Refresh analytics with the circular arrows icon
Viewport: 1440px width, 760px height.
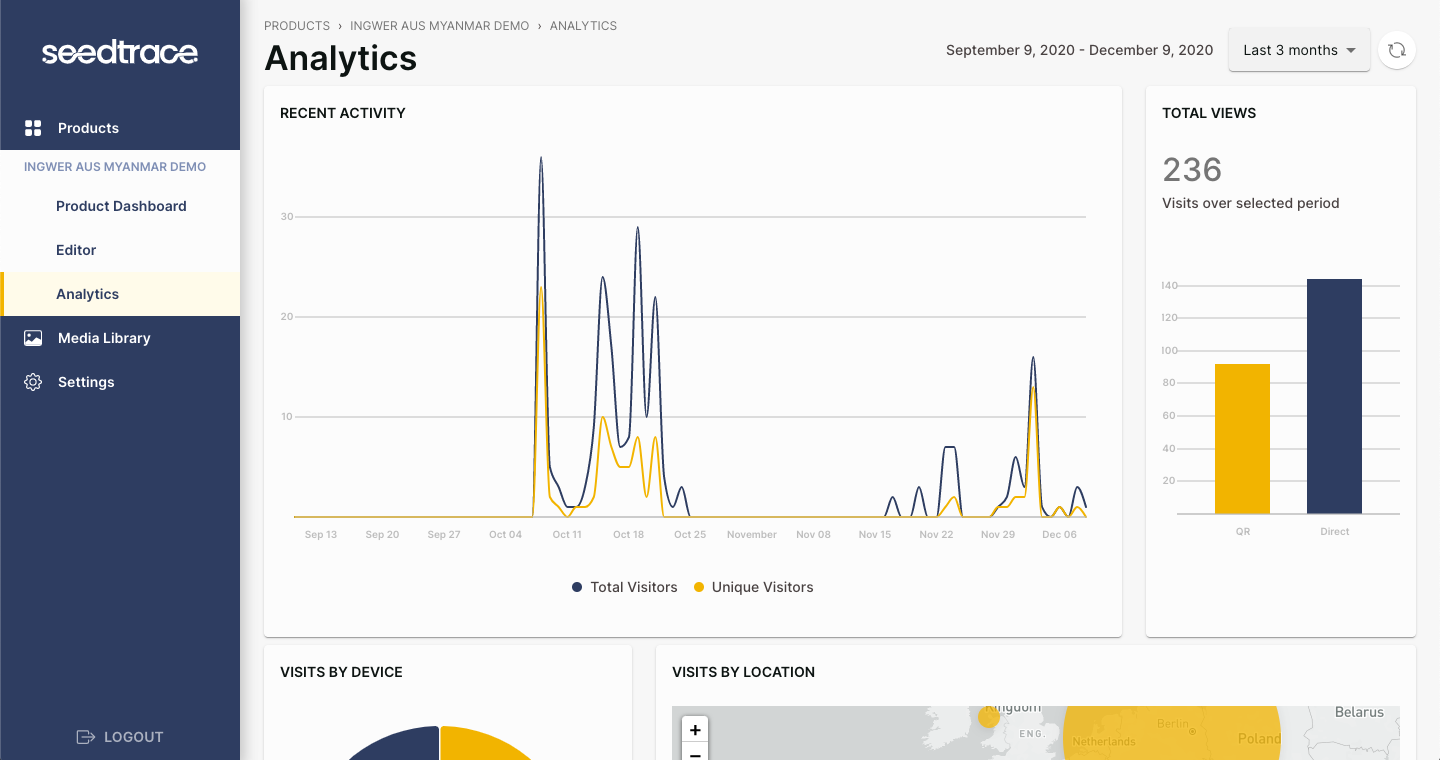[x=1397, y=50]
